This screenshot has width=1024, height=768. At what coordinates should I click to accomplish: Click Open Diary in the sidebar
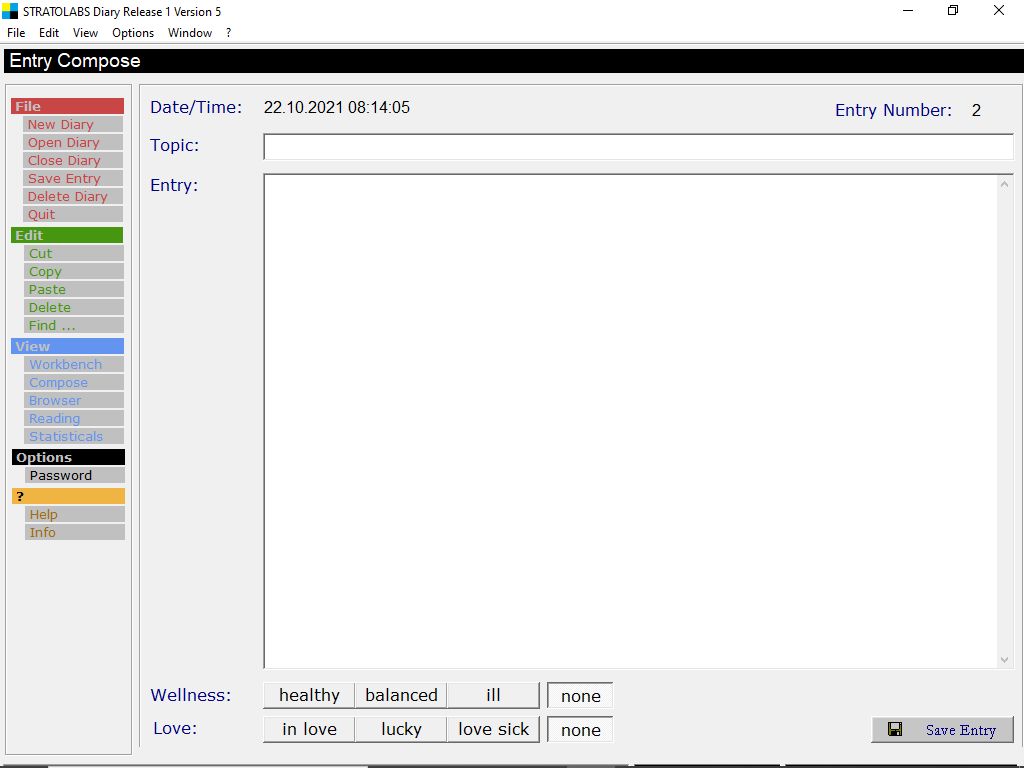pyautogui.click(x=73, y=142)
